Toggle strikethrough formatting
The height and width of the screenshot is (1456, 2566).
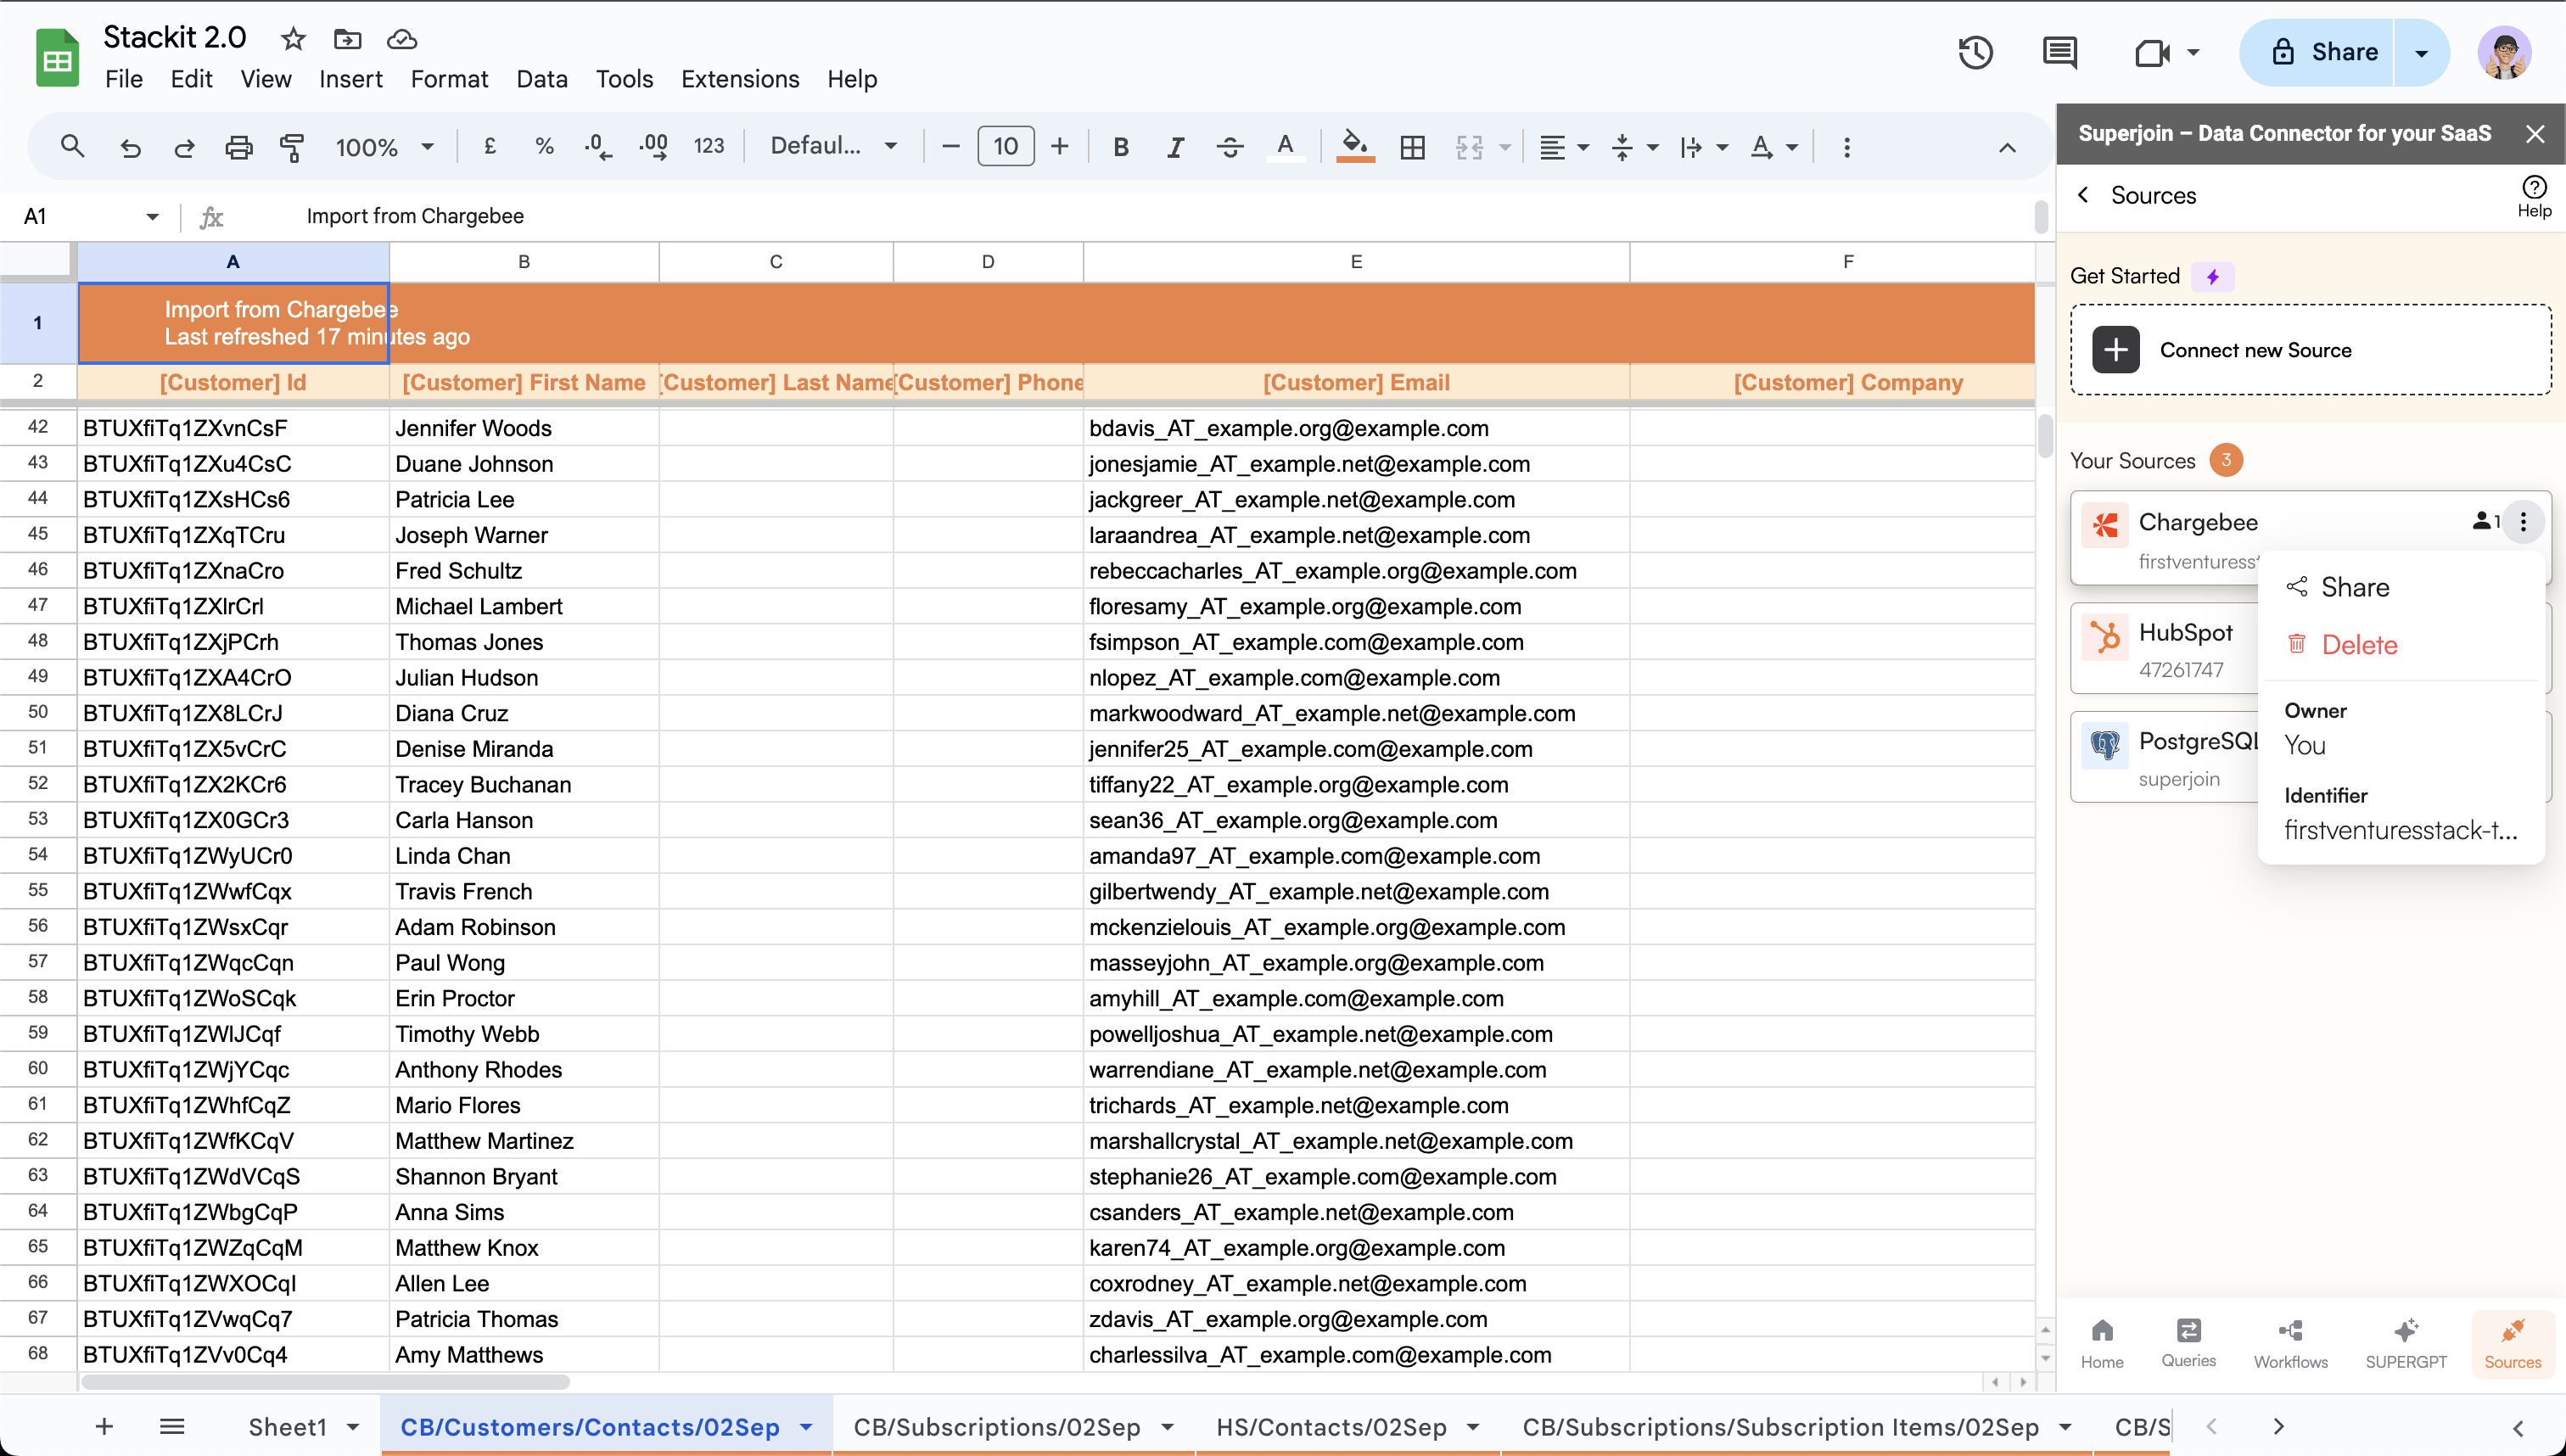[1230, 147]
